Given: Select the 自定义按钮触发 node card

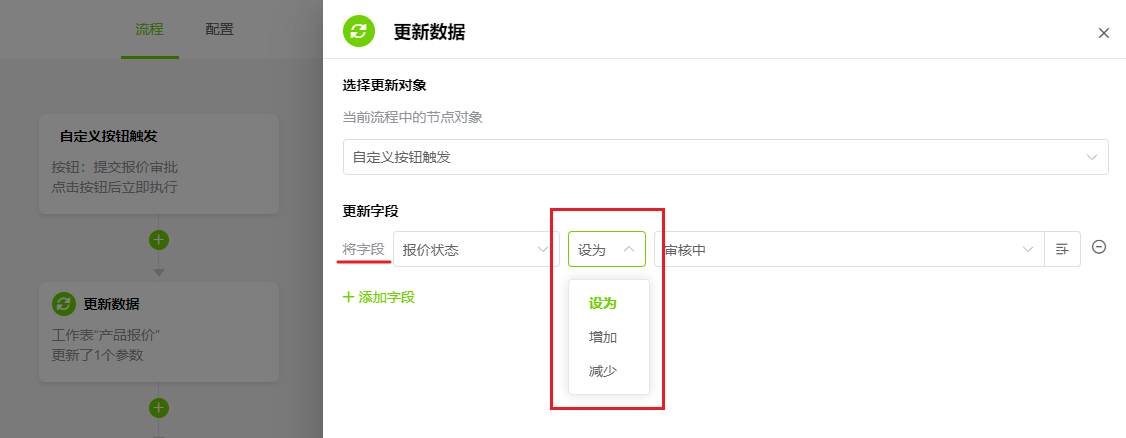Looking at the screenshot, I should (x=159, y=164).
